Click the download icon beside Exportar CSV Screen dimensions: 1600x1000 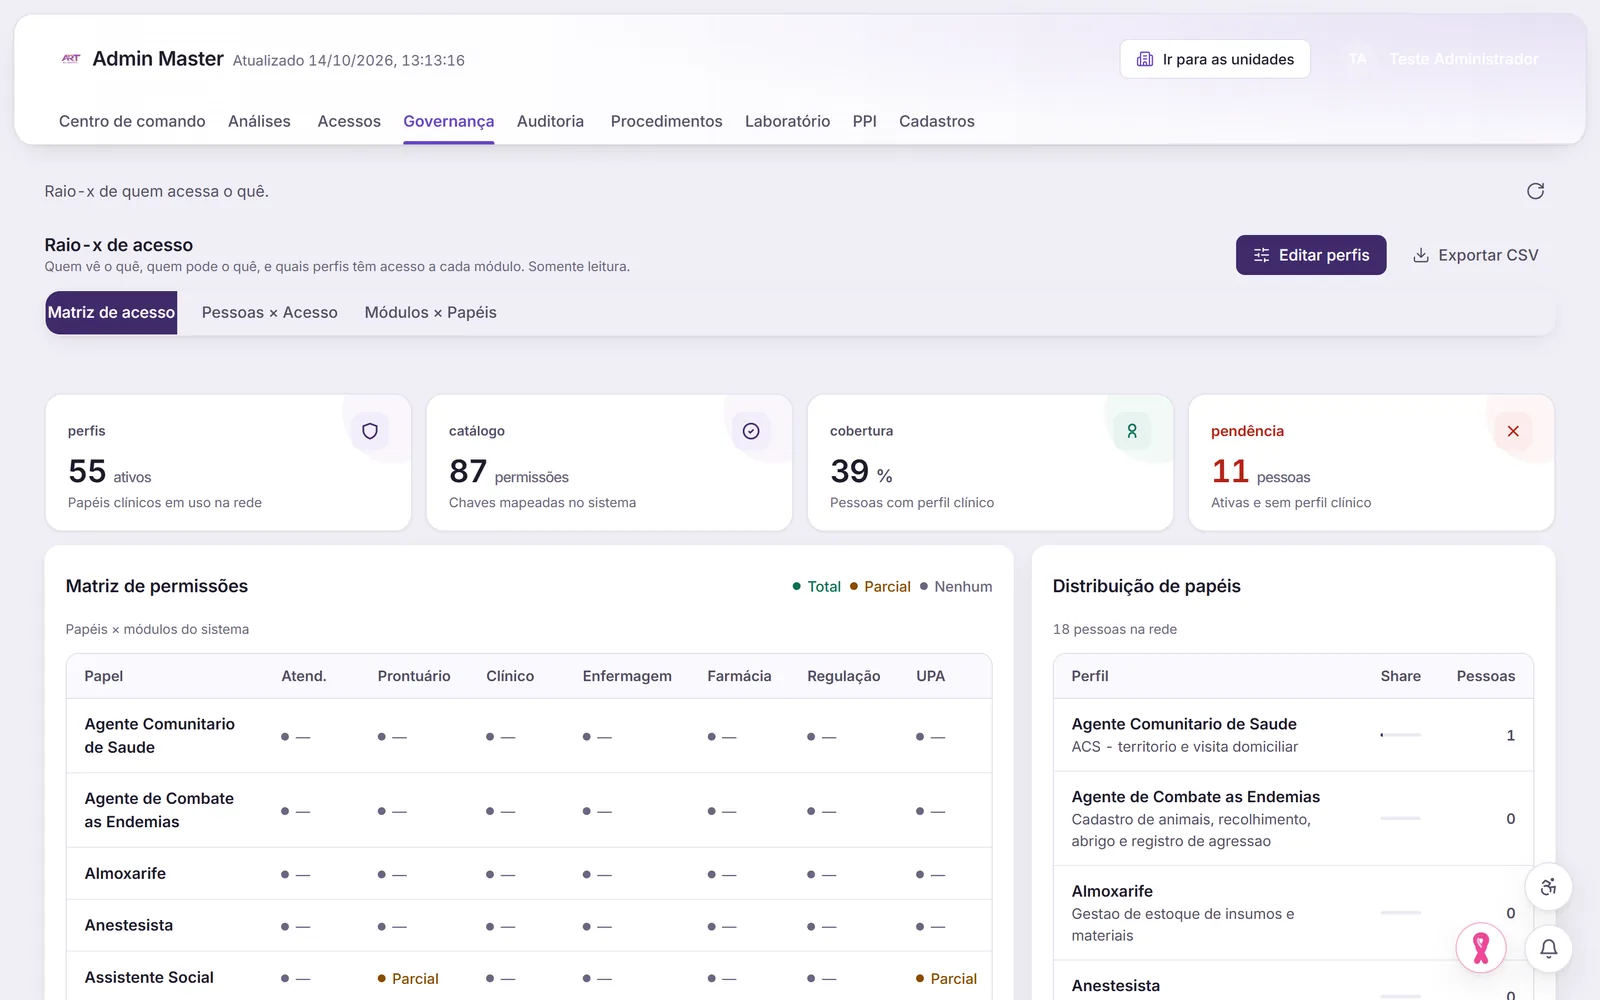[x=1420, y=255]
